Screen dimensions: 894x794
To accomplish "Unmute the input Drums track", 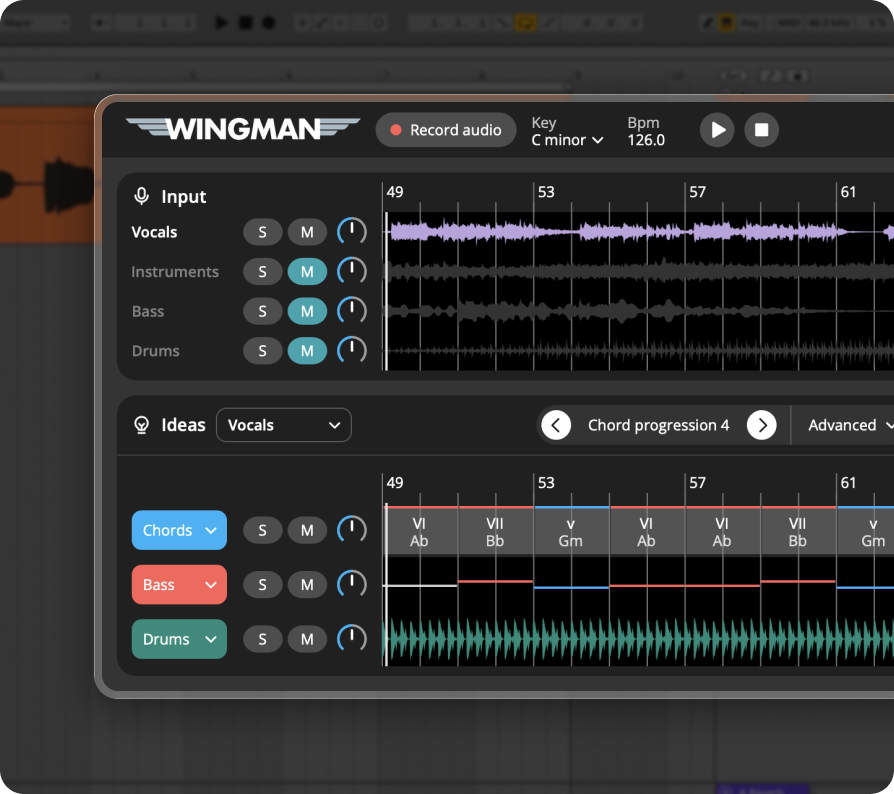I will coord(307,351).
